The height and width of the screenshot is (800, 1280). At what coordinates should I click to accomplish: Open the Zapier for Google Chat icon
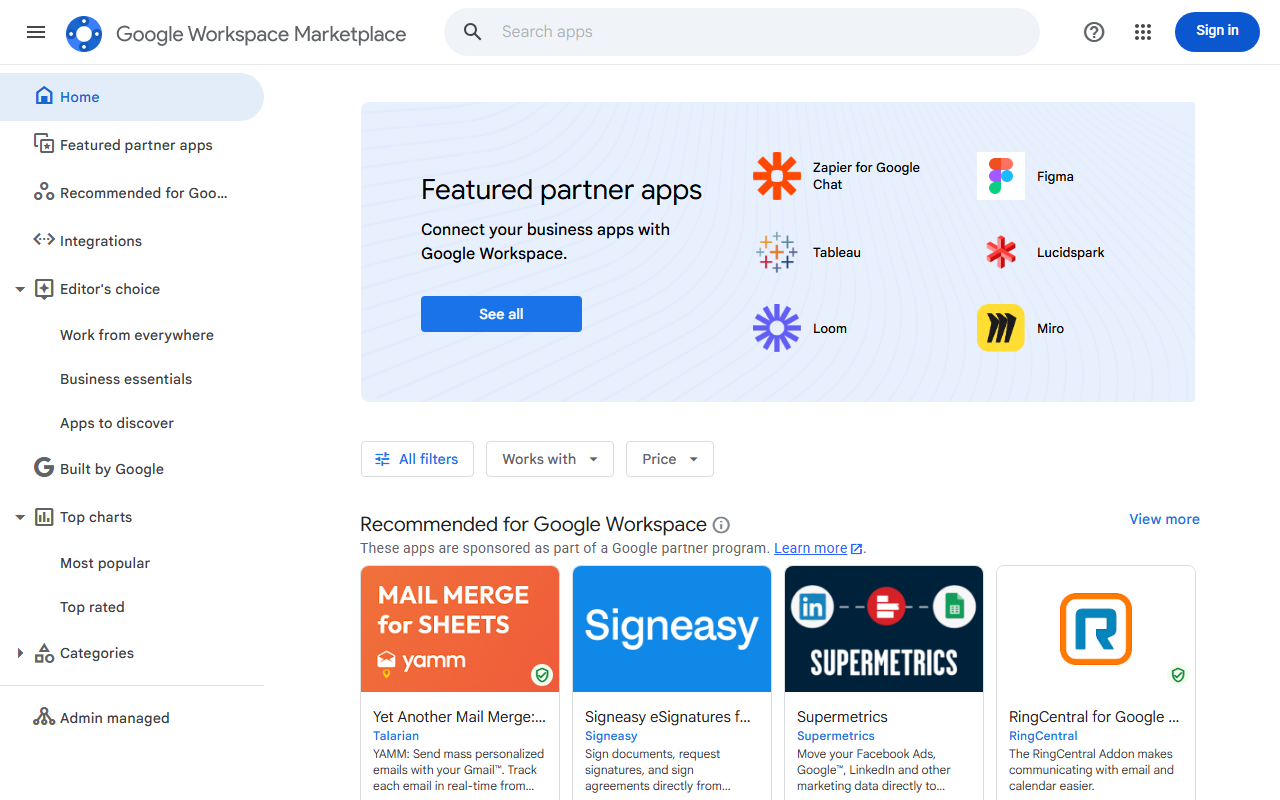point(777,176)
